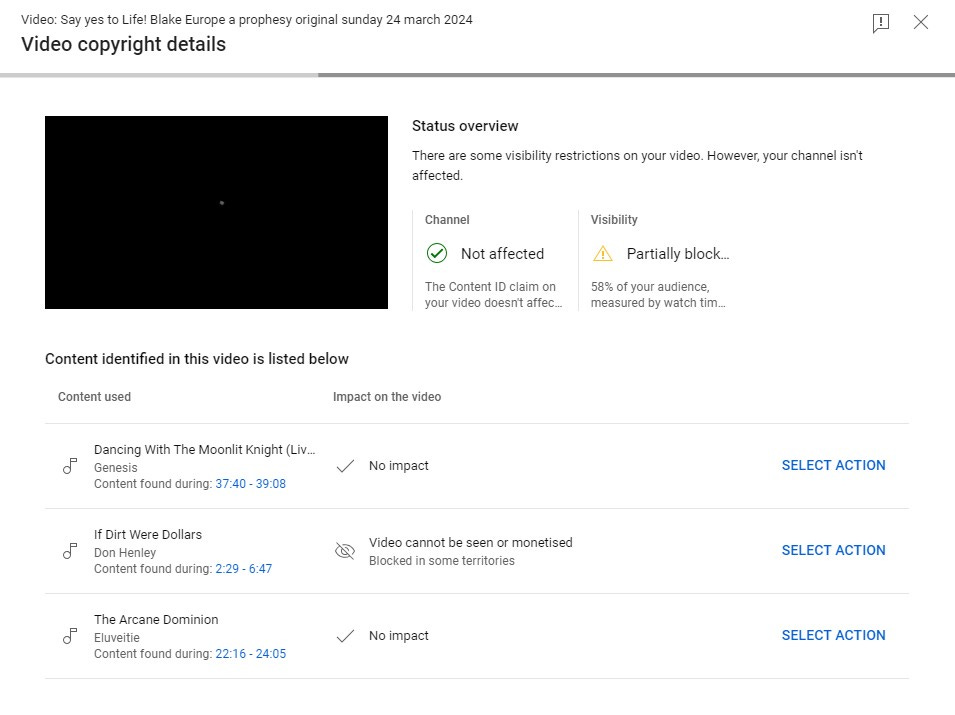Close the Video copyright details dialog
This screenshot has height=715, width=955.
tap(921, 23)
